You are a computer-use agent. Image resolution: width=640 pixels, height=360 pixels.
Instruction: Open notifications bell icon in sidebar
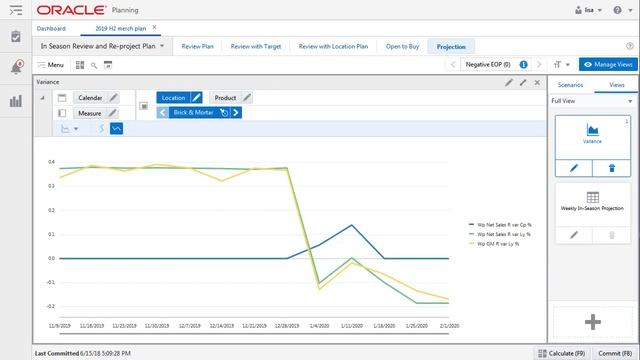click(x=16, y=67)
